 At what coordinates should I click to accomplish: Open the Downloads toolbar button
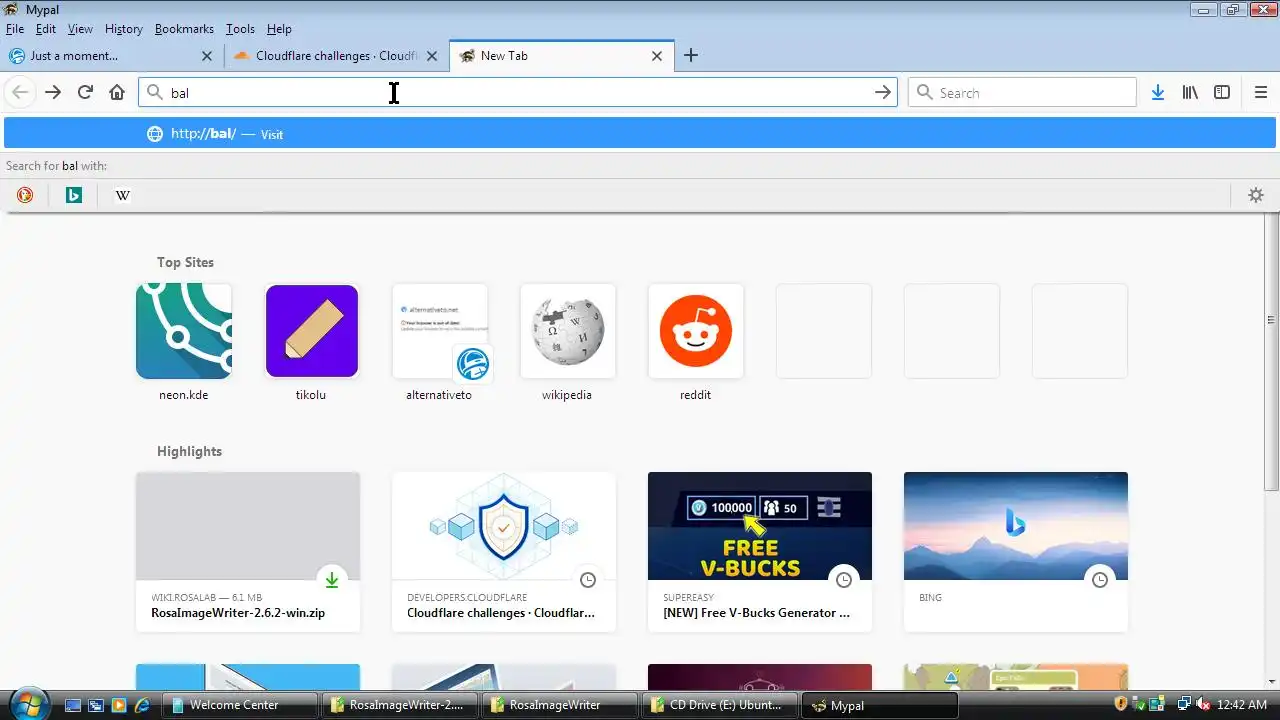coord(1157,92)
